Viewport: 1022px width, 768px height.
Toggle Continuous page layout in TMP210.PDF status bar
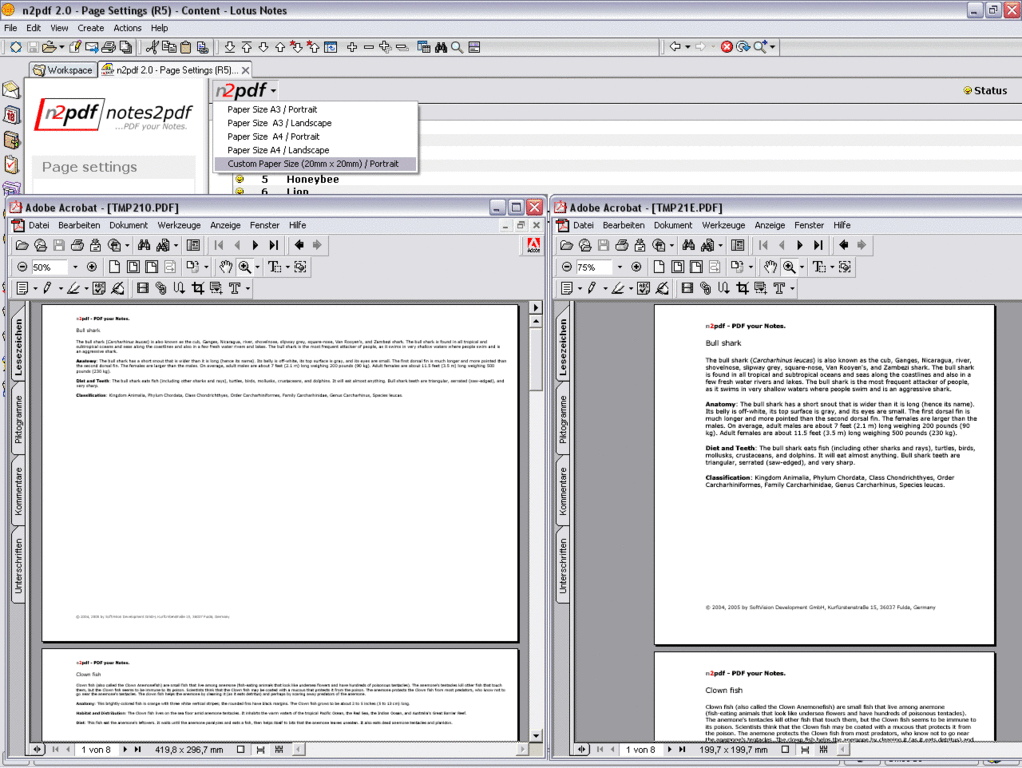click(260, 750)
